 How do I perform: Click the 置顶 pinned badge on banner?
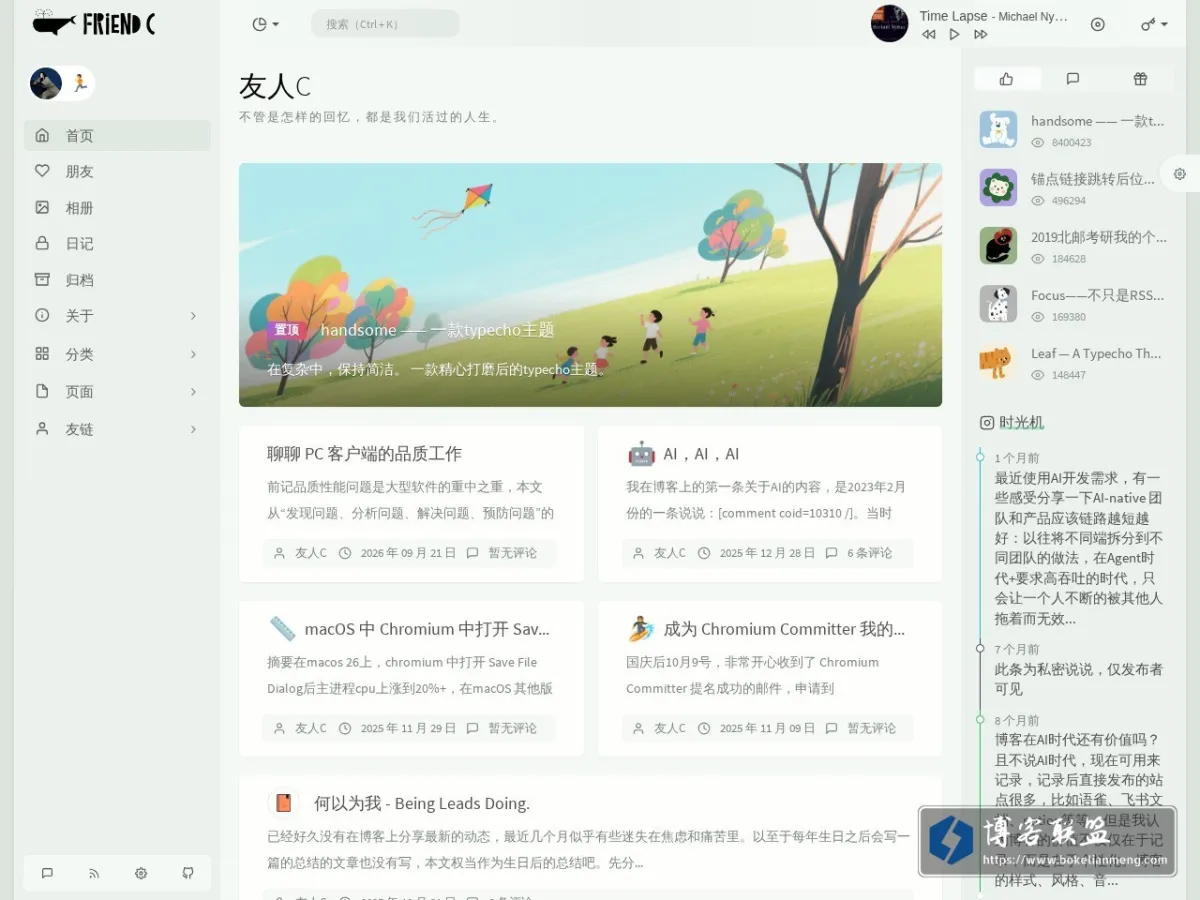tap(287, 330)
